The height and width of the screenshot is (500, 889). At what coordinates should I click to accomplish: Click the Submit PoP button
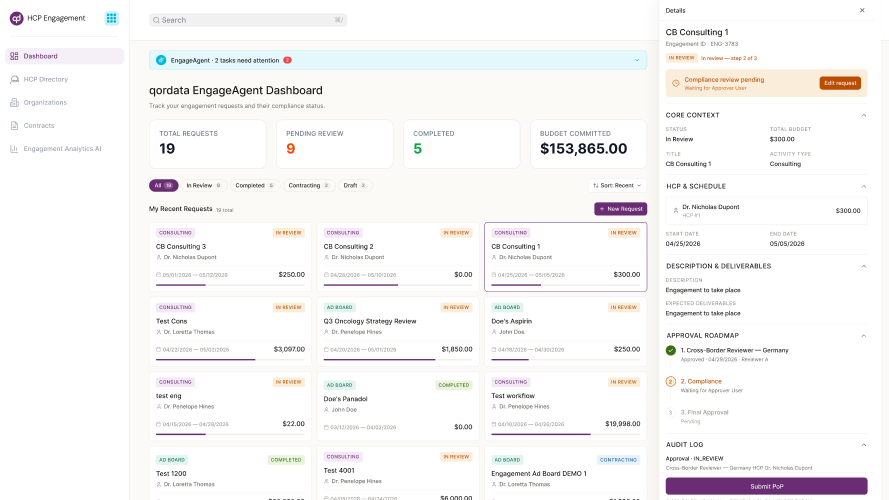coord(766,486)
